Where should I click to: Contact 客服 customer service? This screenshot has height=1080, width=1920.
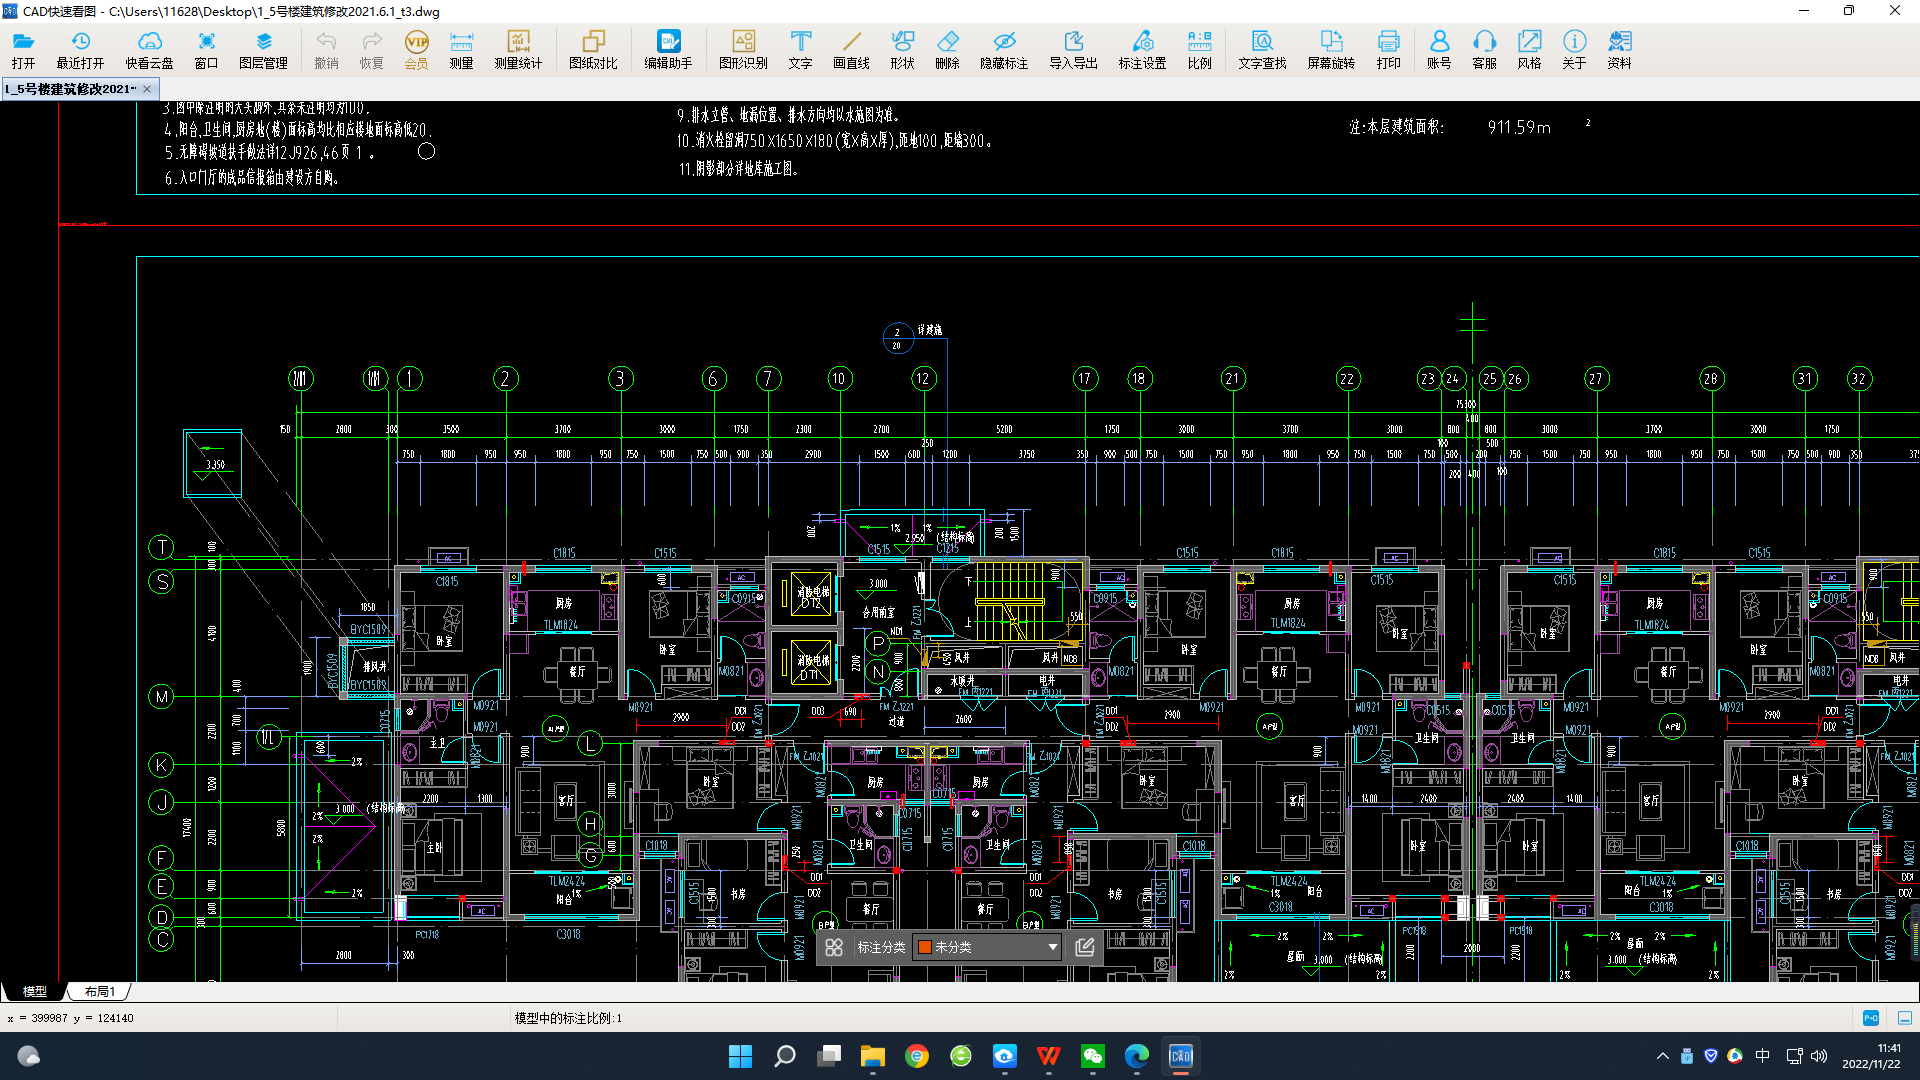[x=1484, y=49]
